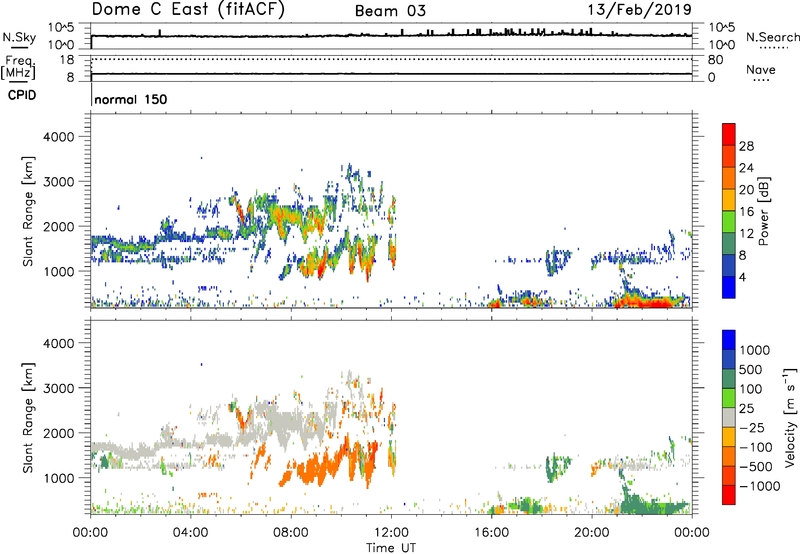Click the "100" velocity colorbar label

[x=749, y=389]
